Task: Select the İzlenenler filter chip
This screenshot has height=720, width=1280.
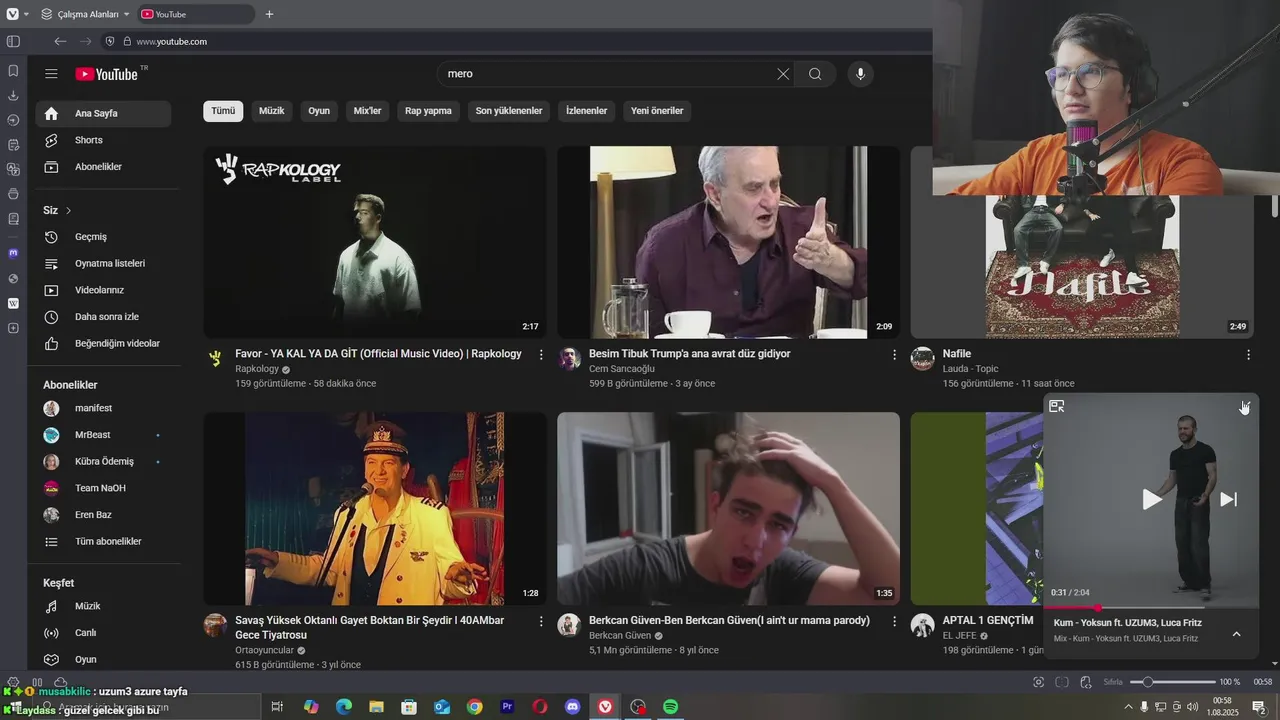Action: [587, 111]
